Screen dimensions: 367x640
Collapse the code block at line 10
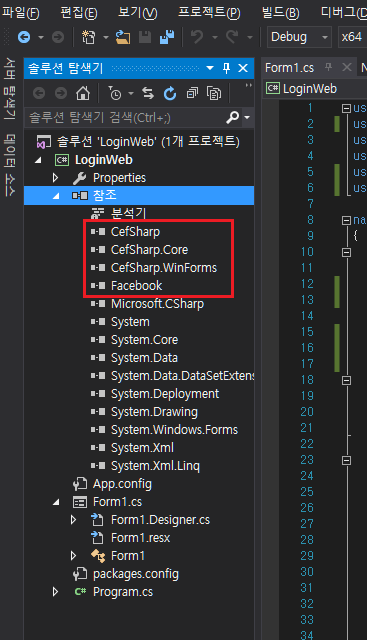tap(346, 252)
